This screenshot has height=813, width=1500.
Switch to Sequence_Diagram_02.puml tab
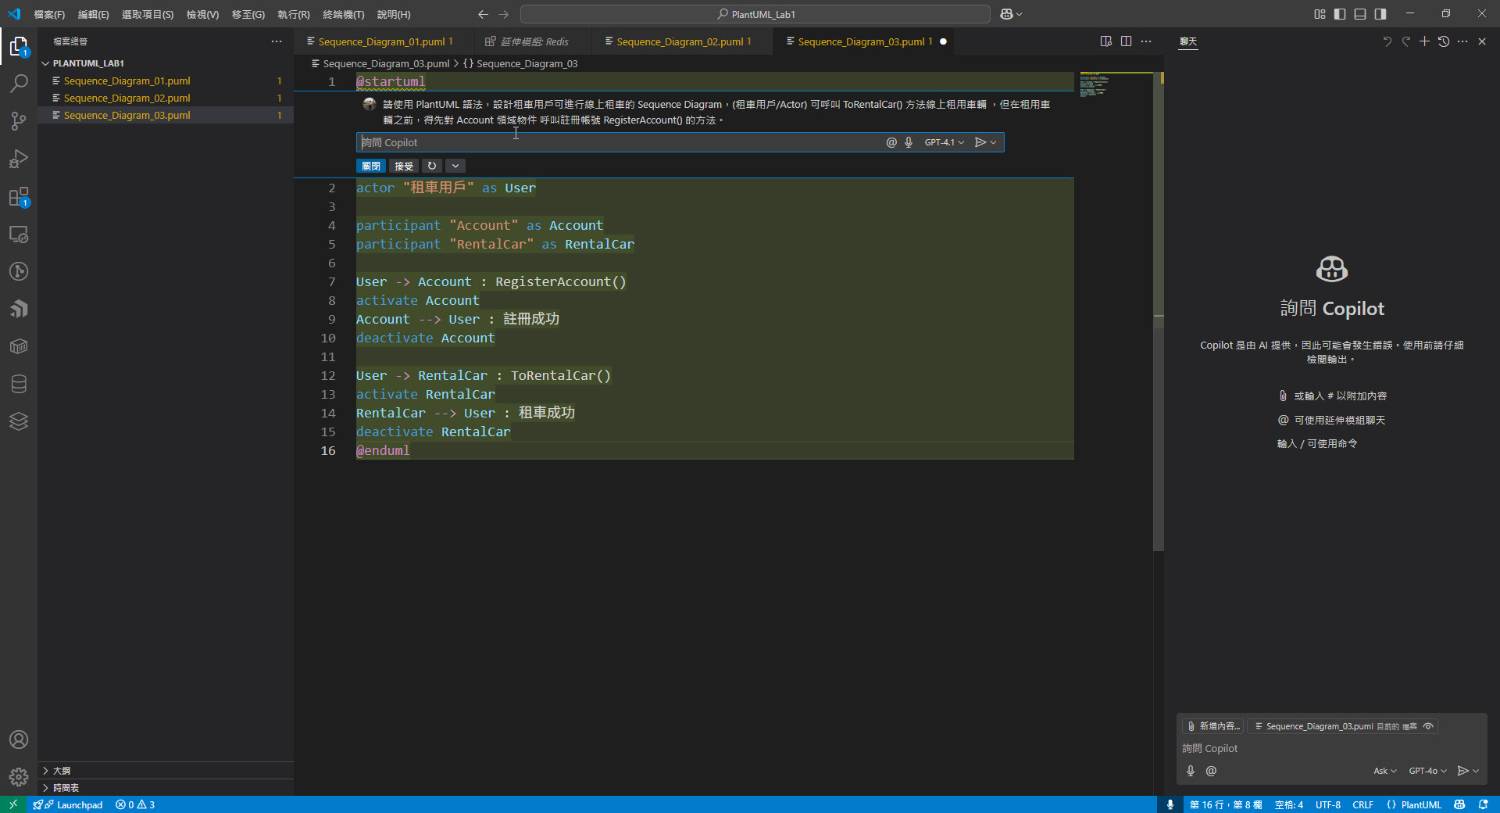[681, 41]
